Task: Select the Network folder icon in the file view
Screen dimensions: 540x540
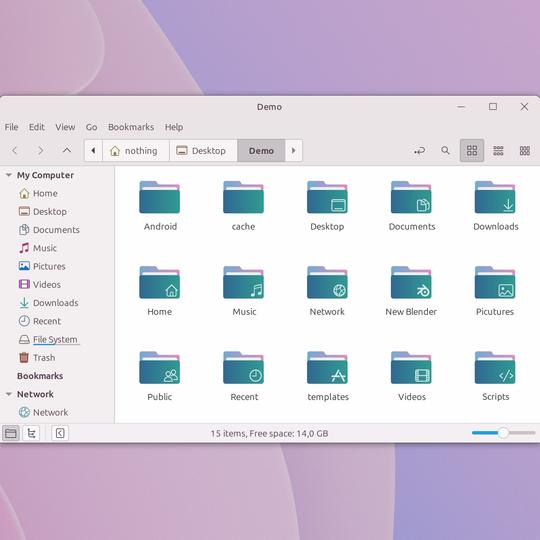Action: pyautogui.click(x=327, y=282)
